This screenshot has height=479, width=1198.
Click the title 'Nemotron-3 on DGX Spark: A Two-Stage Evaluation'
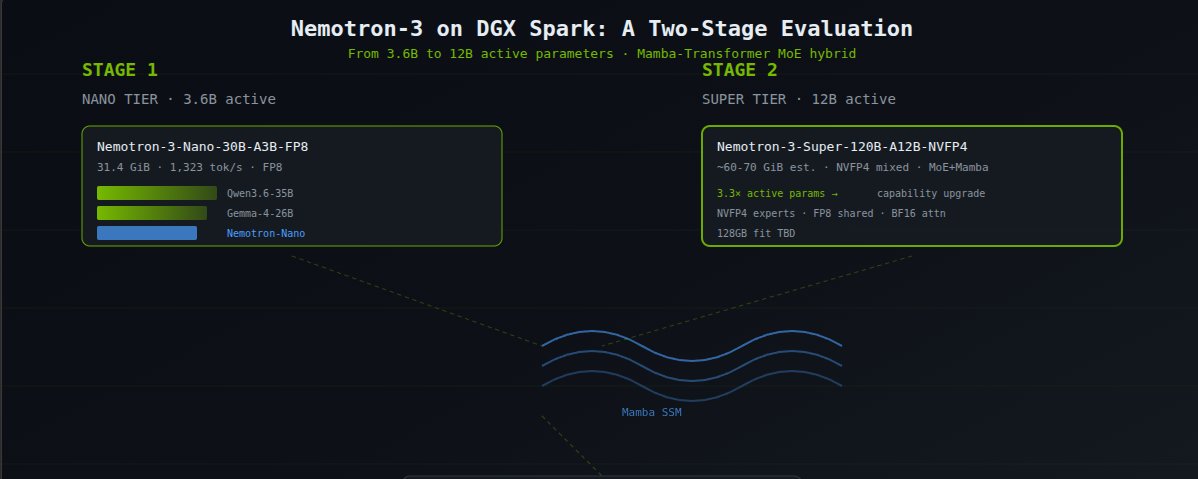(601, 29)
